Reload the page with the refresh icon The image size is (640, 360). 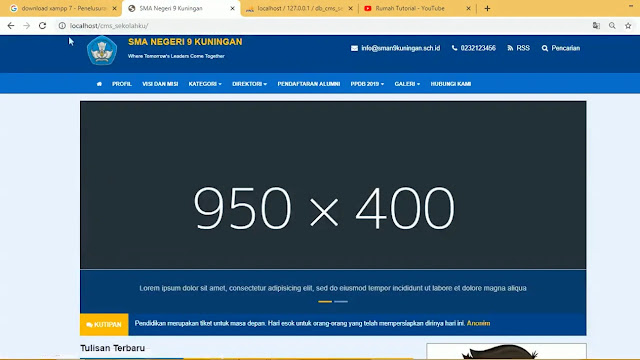point(42,26)
